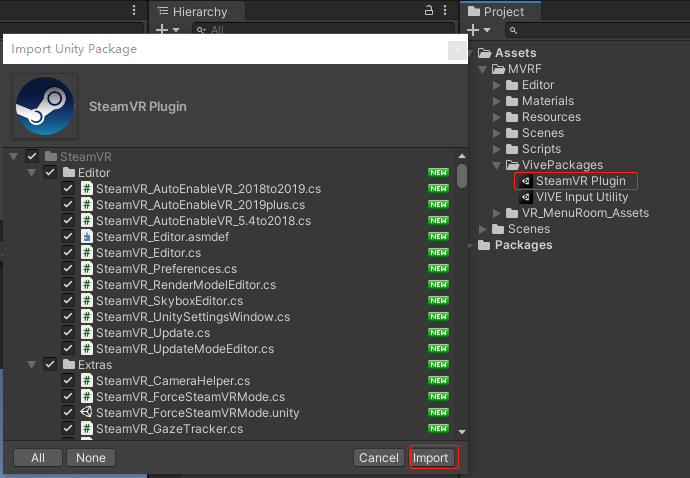Click the import list scrollbar thumb
This screenshot has height=478, width=690.
pyautogui.click(x=462, y=176)
